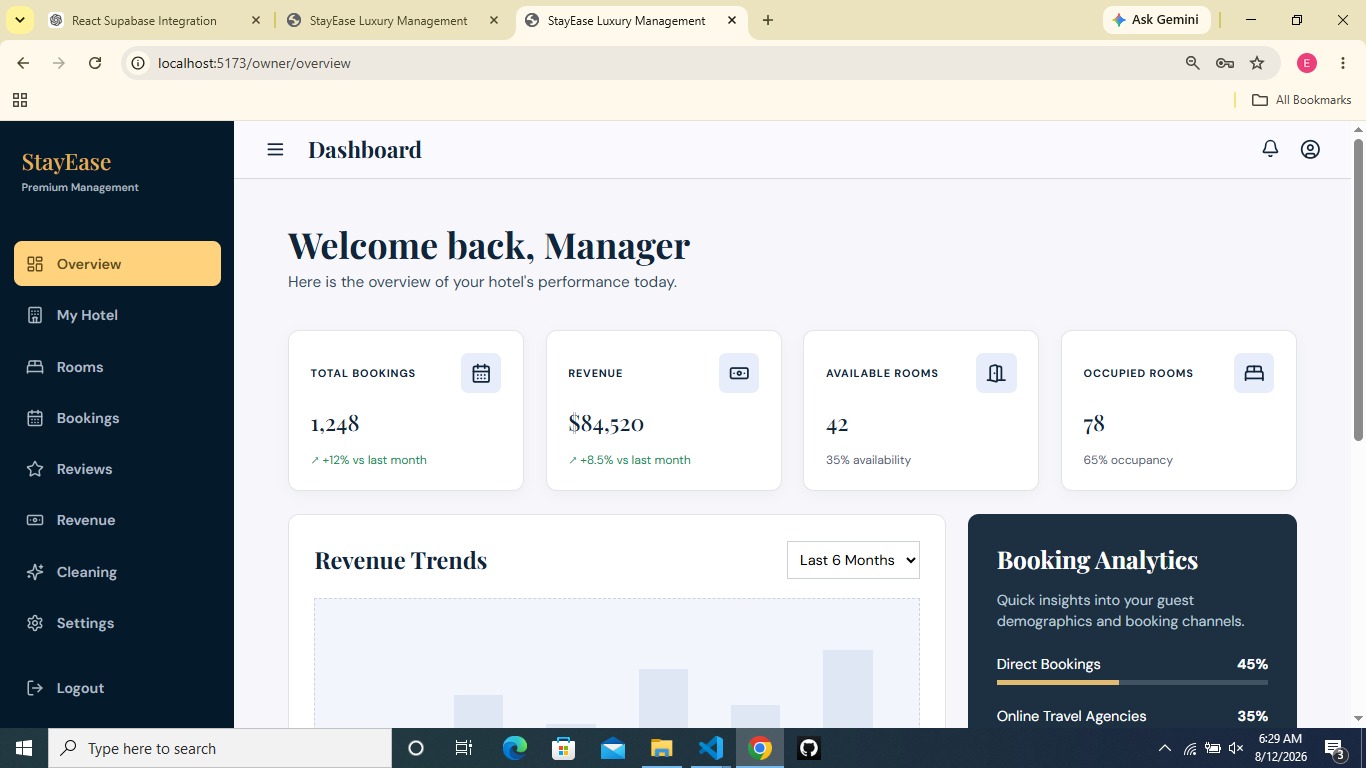The height and width of the screenshot is (768, 1366).
Task: Open the user profile icon in the Dashboard header
Action: [1310, 149]
